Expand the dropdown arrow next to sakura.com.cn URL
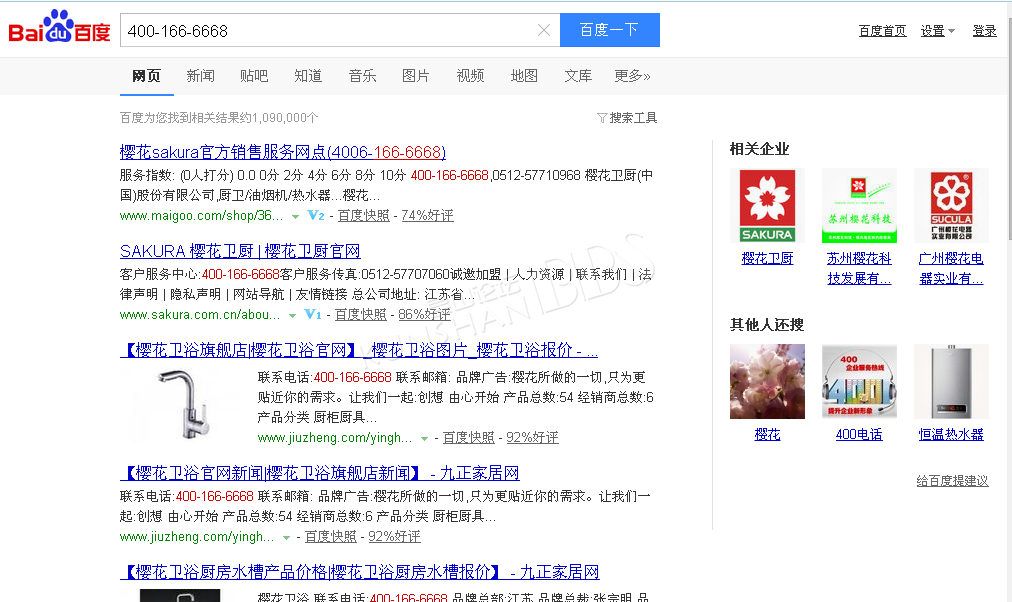The width and height of the screenshot is (1012, 602). click(x=292, y=316)
